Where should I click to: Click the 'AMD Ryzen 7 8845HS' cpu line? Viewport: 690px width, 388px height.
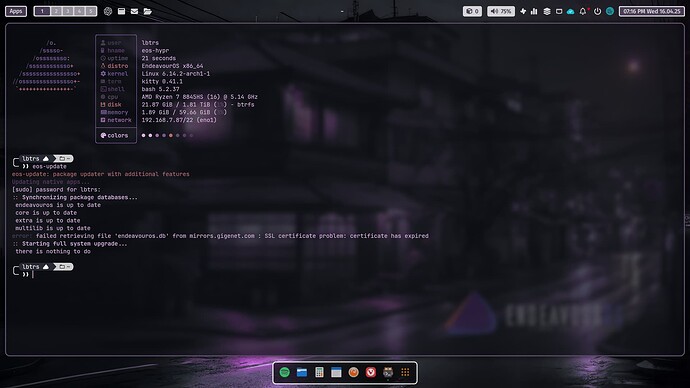(200, 97)
